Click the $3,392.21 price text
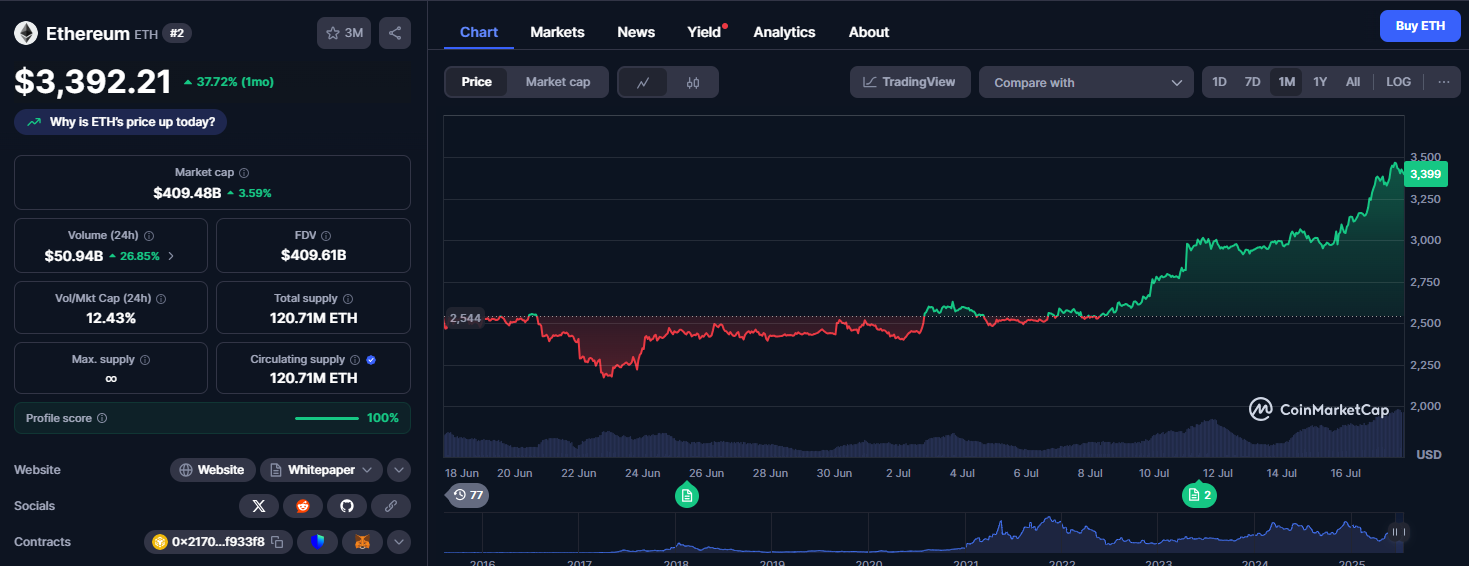Image resolution: width=1469 pixels, height=566 pixels. tap(92, 83)
